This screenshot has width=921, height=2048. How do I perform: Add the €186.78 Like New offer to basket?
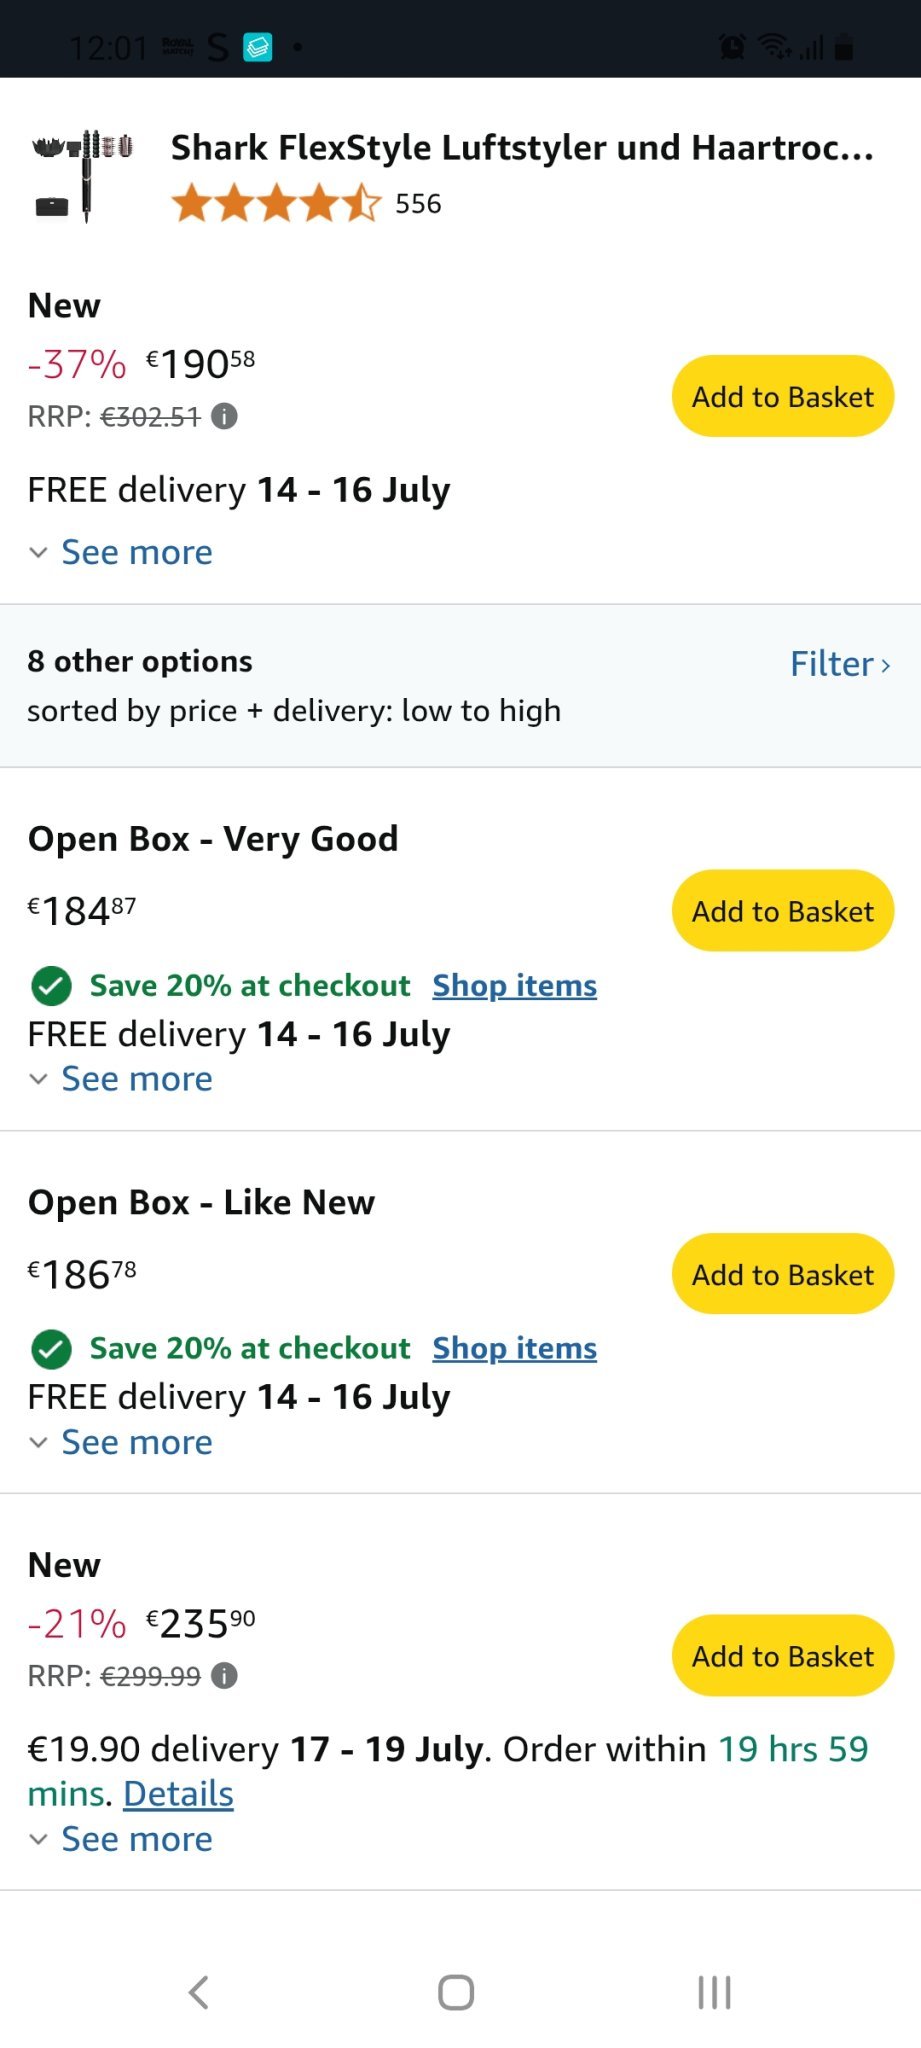782,1274
